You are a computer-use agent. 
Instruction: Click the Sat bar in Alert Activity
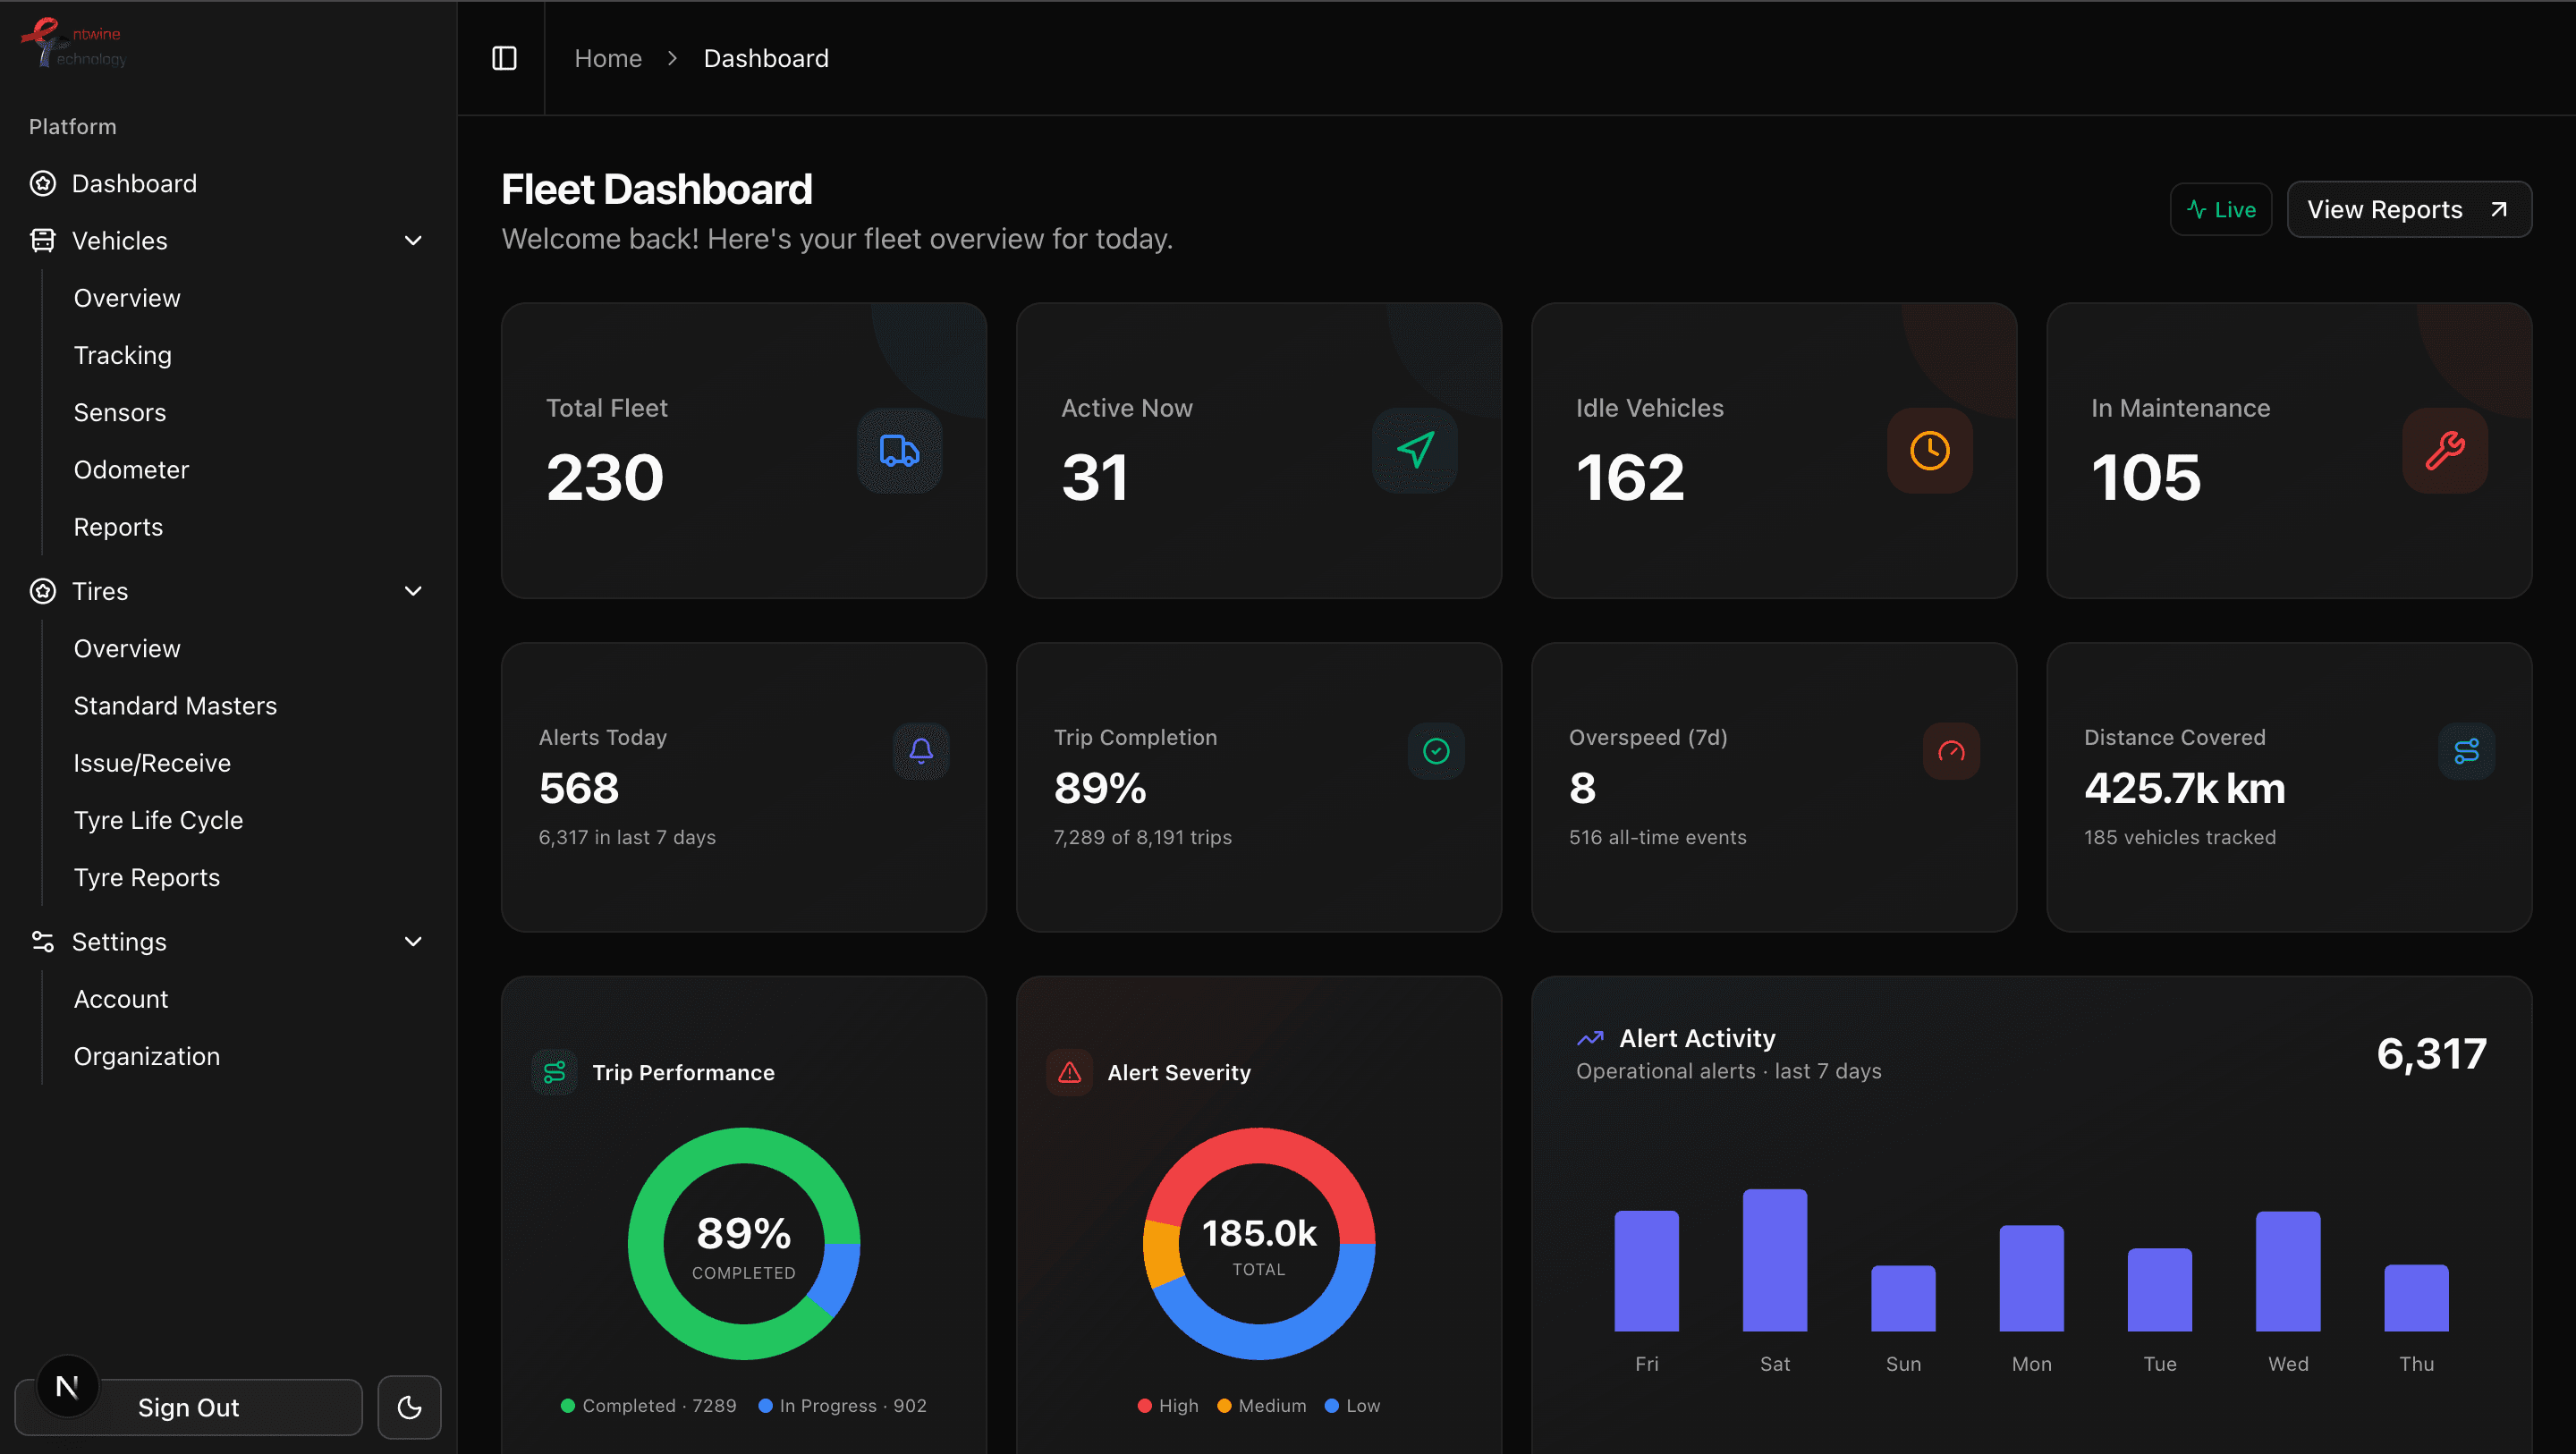click(x=1775, y=1260)
